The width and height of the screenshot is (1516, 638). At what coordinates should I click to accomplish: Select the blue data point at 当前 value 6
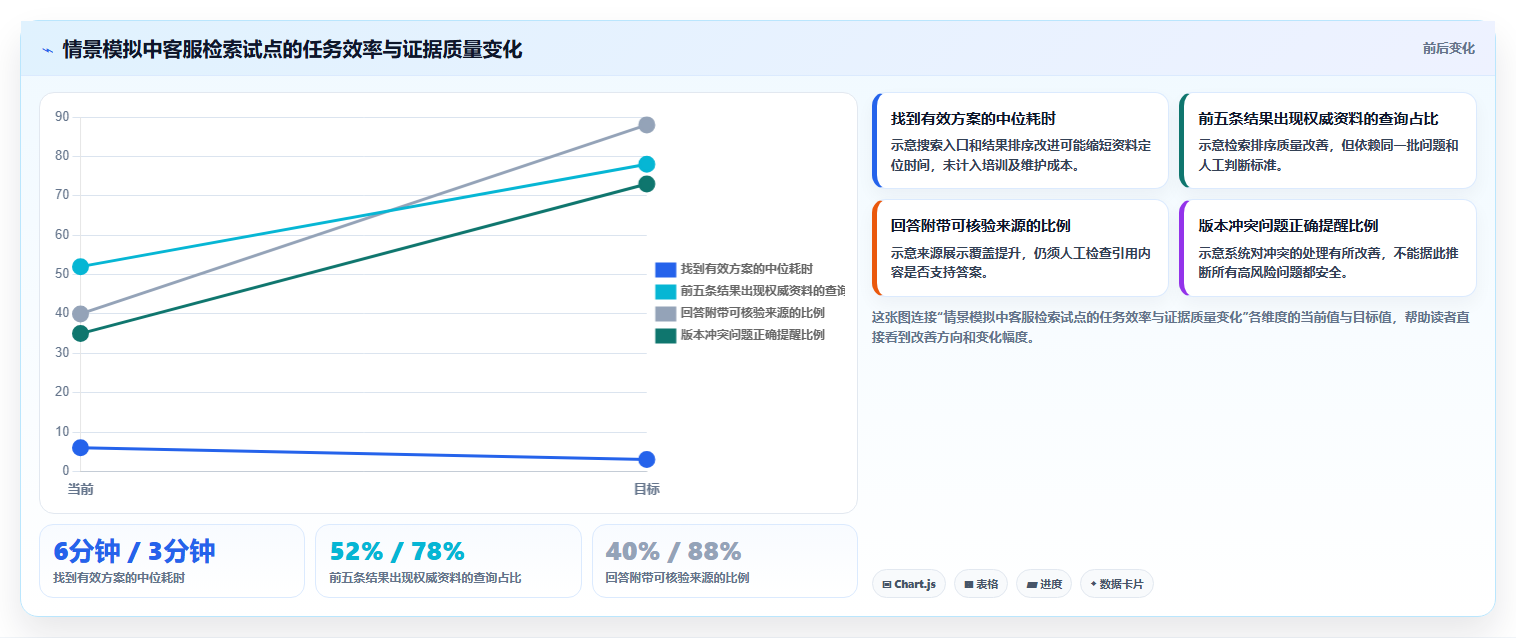click(81, 447)
